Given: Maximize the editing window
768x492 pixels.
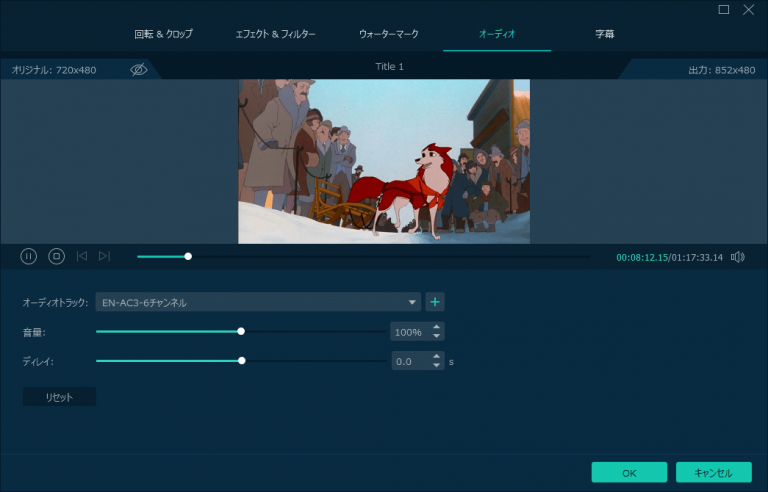Looking at the screenshot, I should (x=724, y=10).
